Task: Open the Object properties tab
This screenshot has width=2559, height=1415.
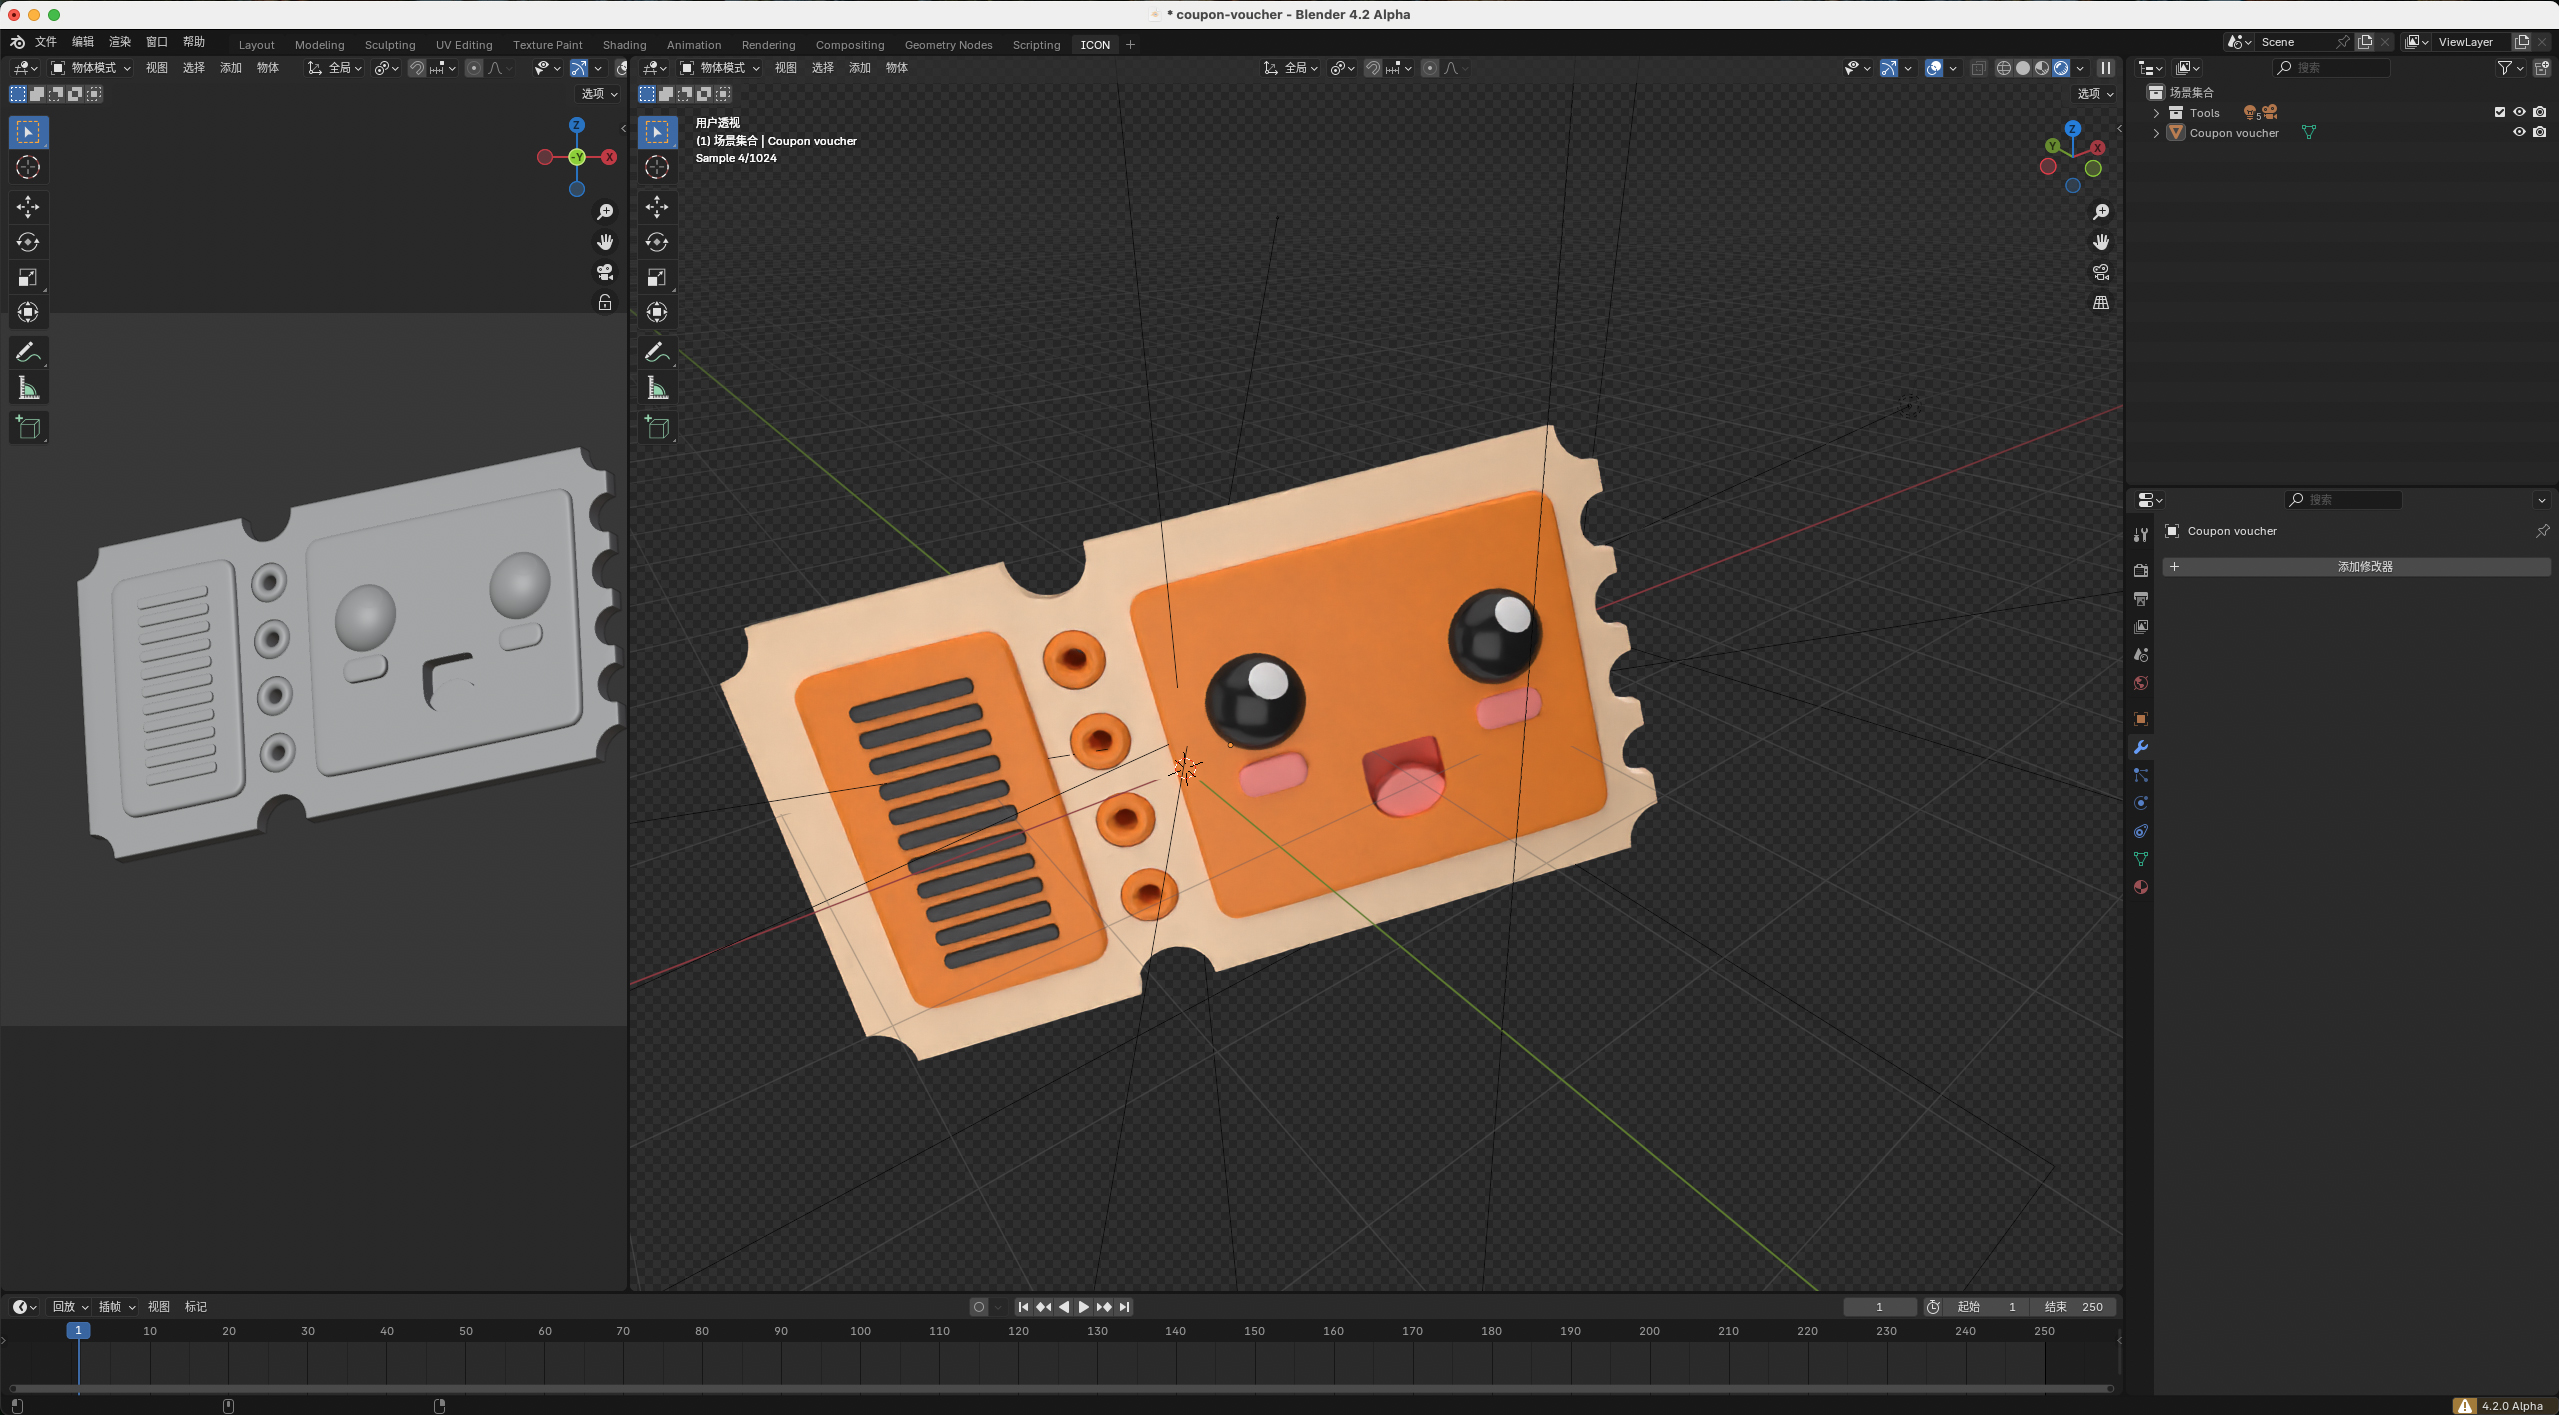Action: pyautogui.click(x=2141, y=719)
